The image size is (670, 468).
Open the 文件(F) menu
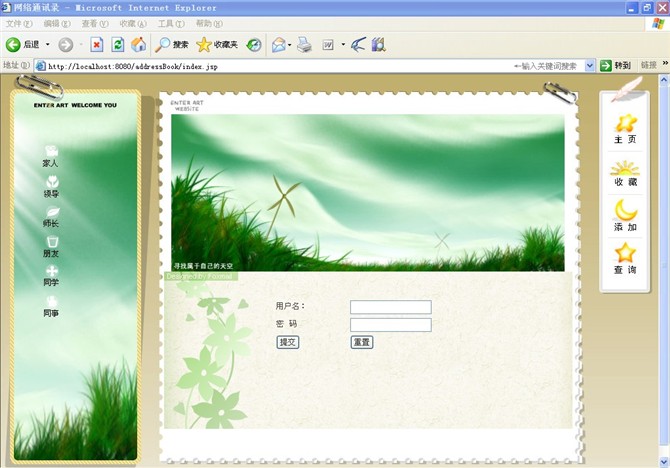pyautogui.click(x=19, y=23)
